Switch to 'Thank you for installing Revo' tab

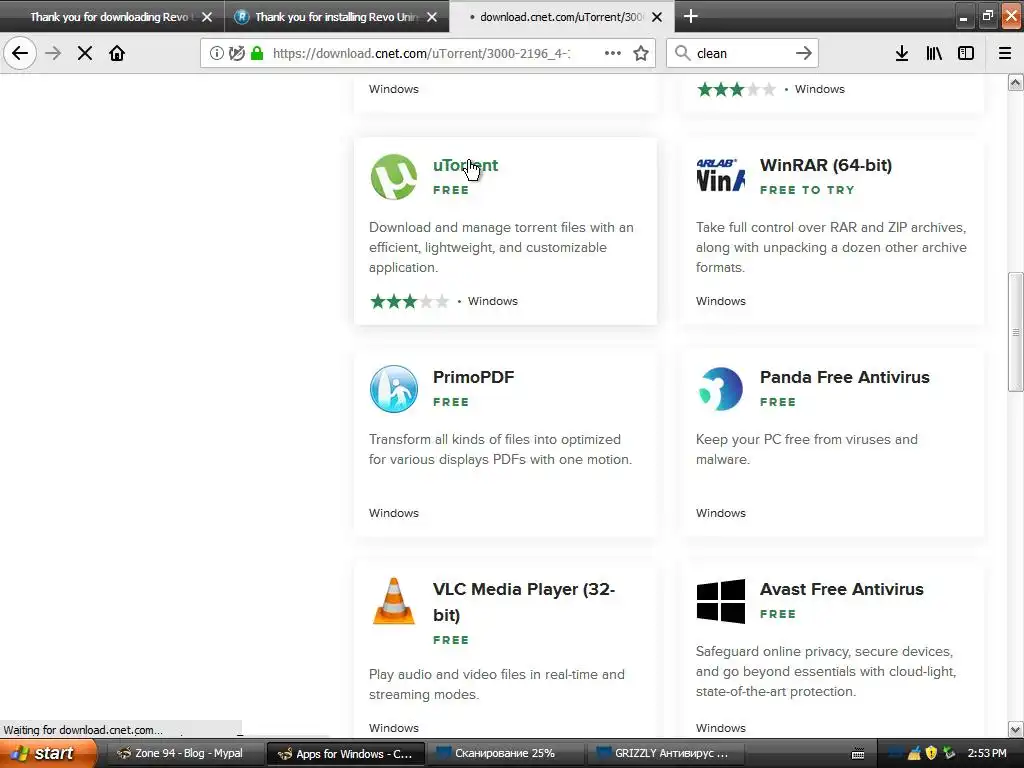tap(336, 17)
